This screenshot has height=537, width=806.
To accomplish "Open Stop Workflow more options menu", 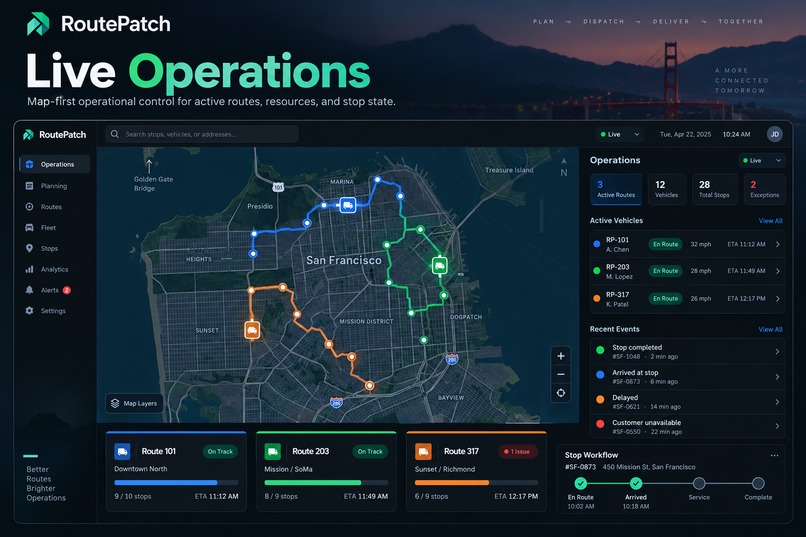I will tap(775, 455).
